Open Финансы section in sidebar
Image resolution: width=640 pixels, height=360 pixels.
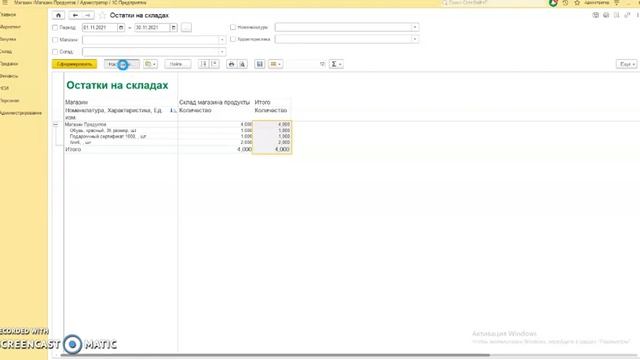9,76
